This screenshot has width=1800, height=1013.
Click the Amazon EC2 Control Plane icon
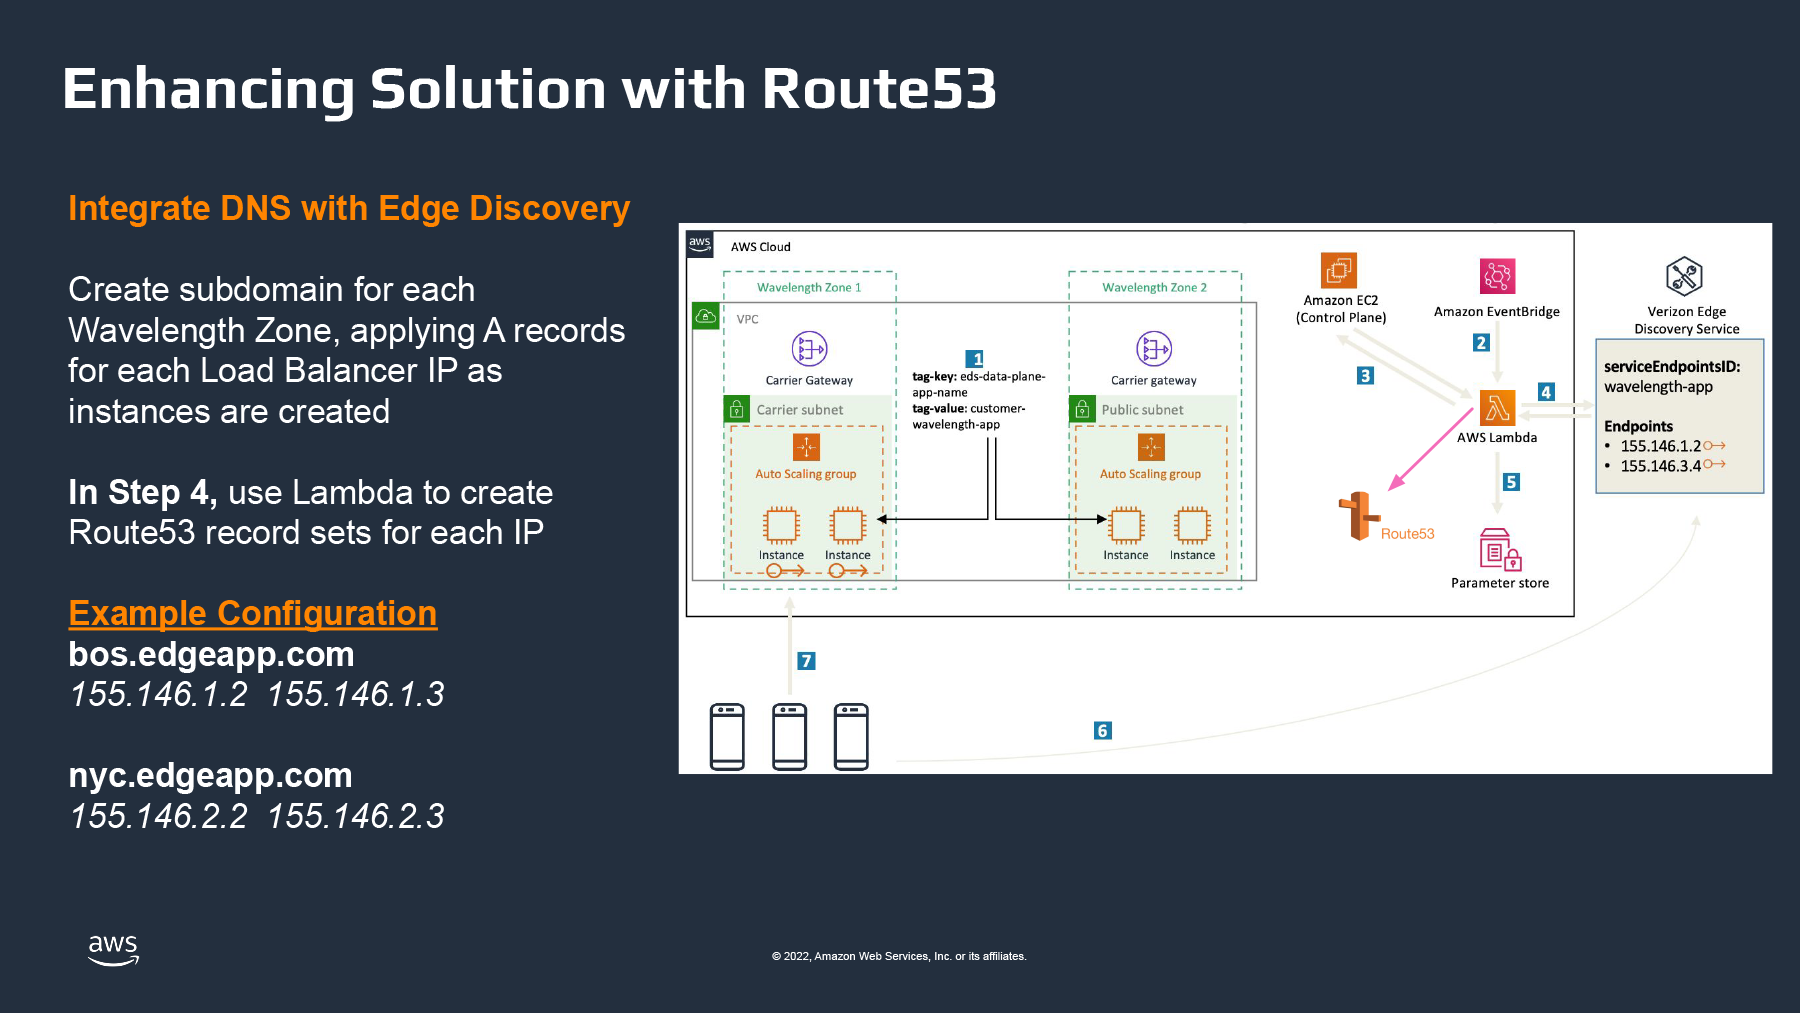click(1339, 270)
